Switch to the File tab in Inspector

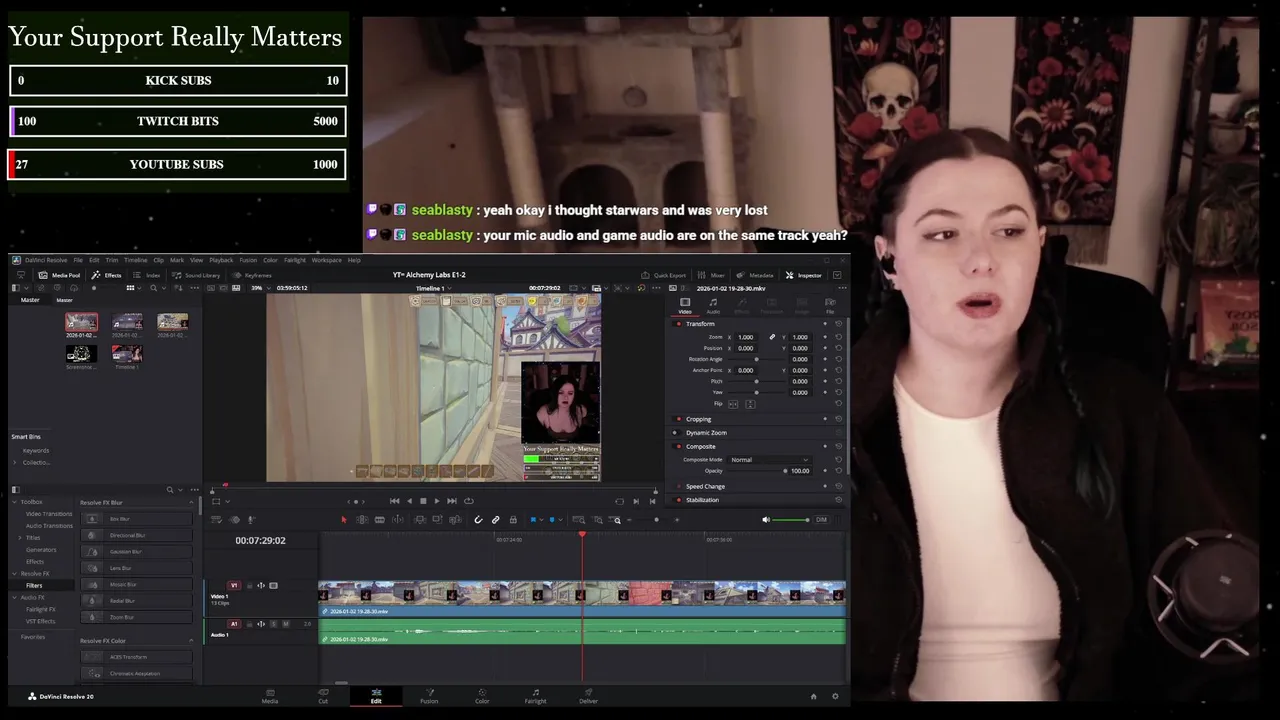click(830, 305)
